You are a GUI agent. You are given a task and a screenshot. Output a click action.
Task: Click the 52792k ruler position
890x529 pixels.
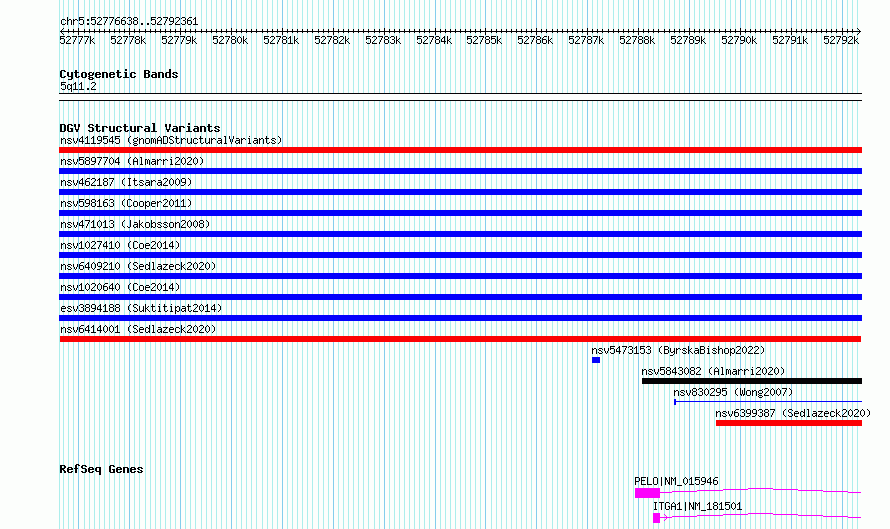tap(841, 40)
